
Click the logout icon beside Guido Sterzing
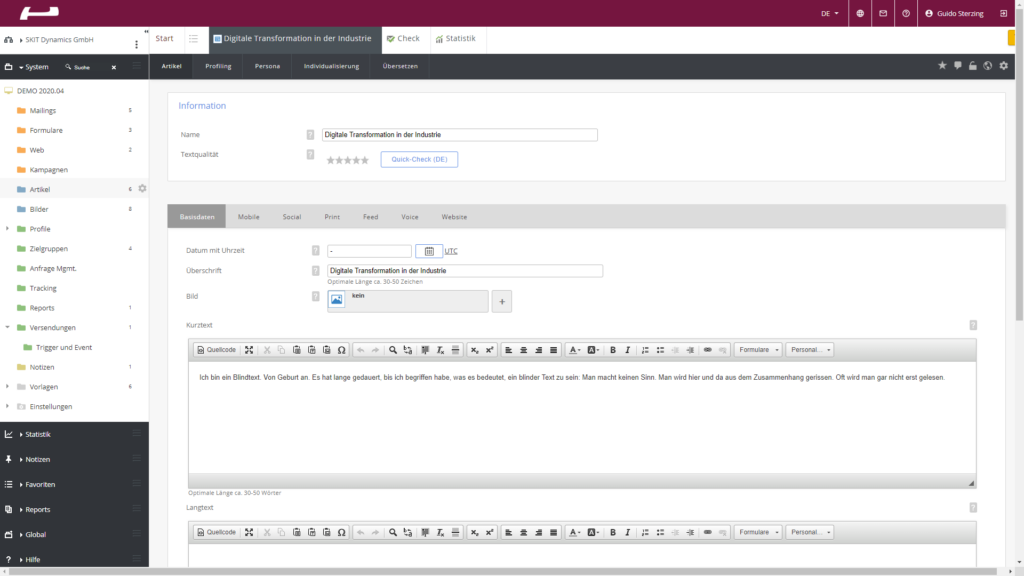(x=1003, y=14)
